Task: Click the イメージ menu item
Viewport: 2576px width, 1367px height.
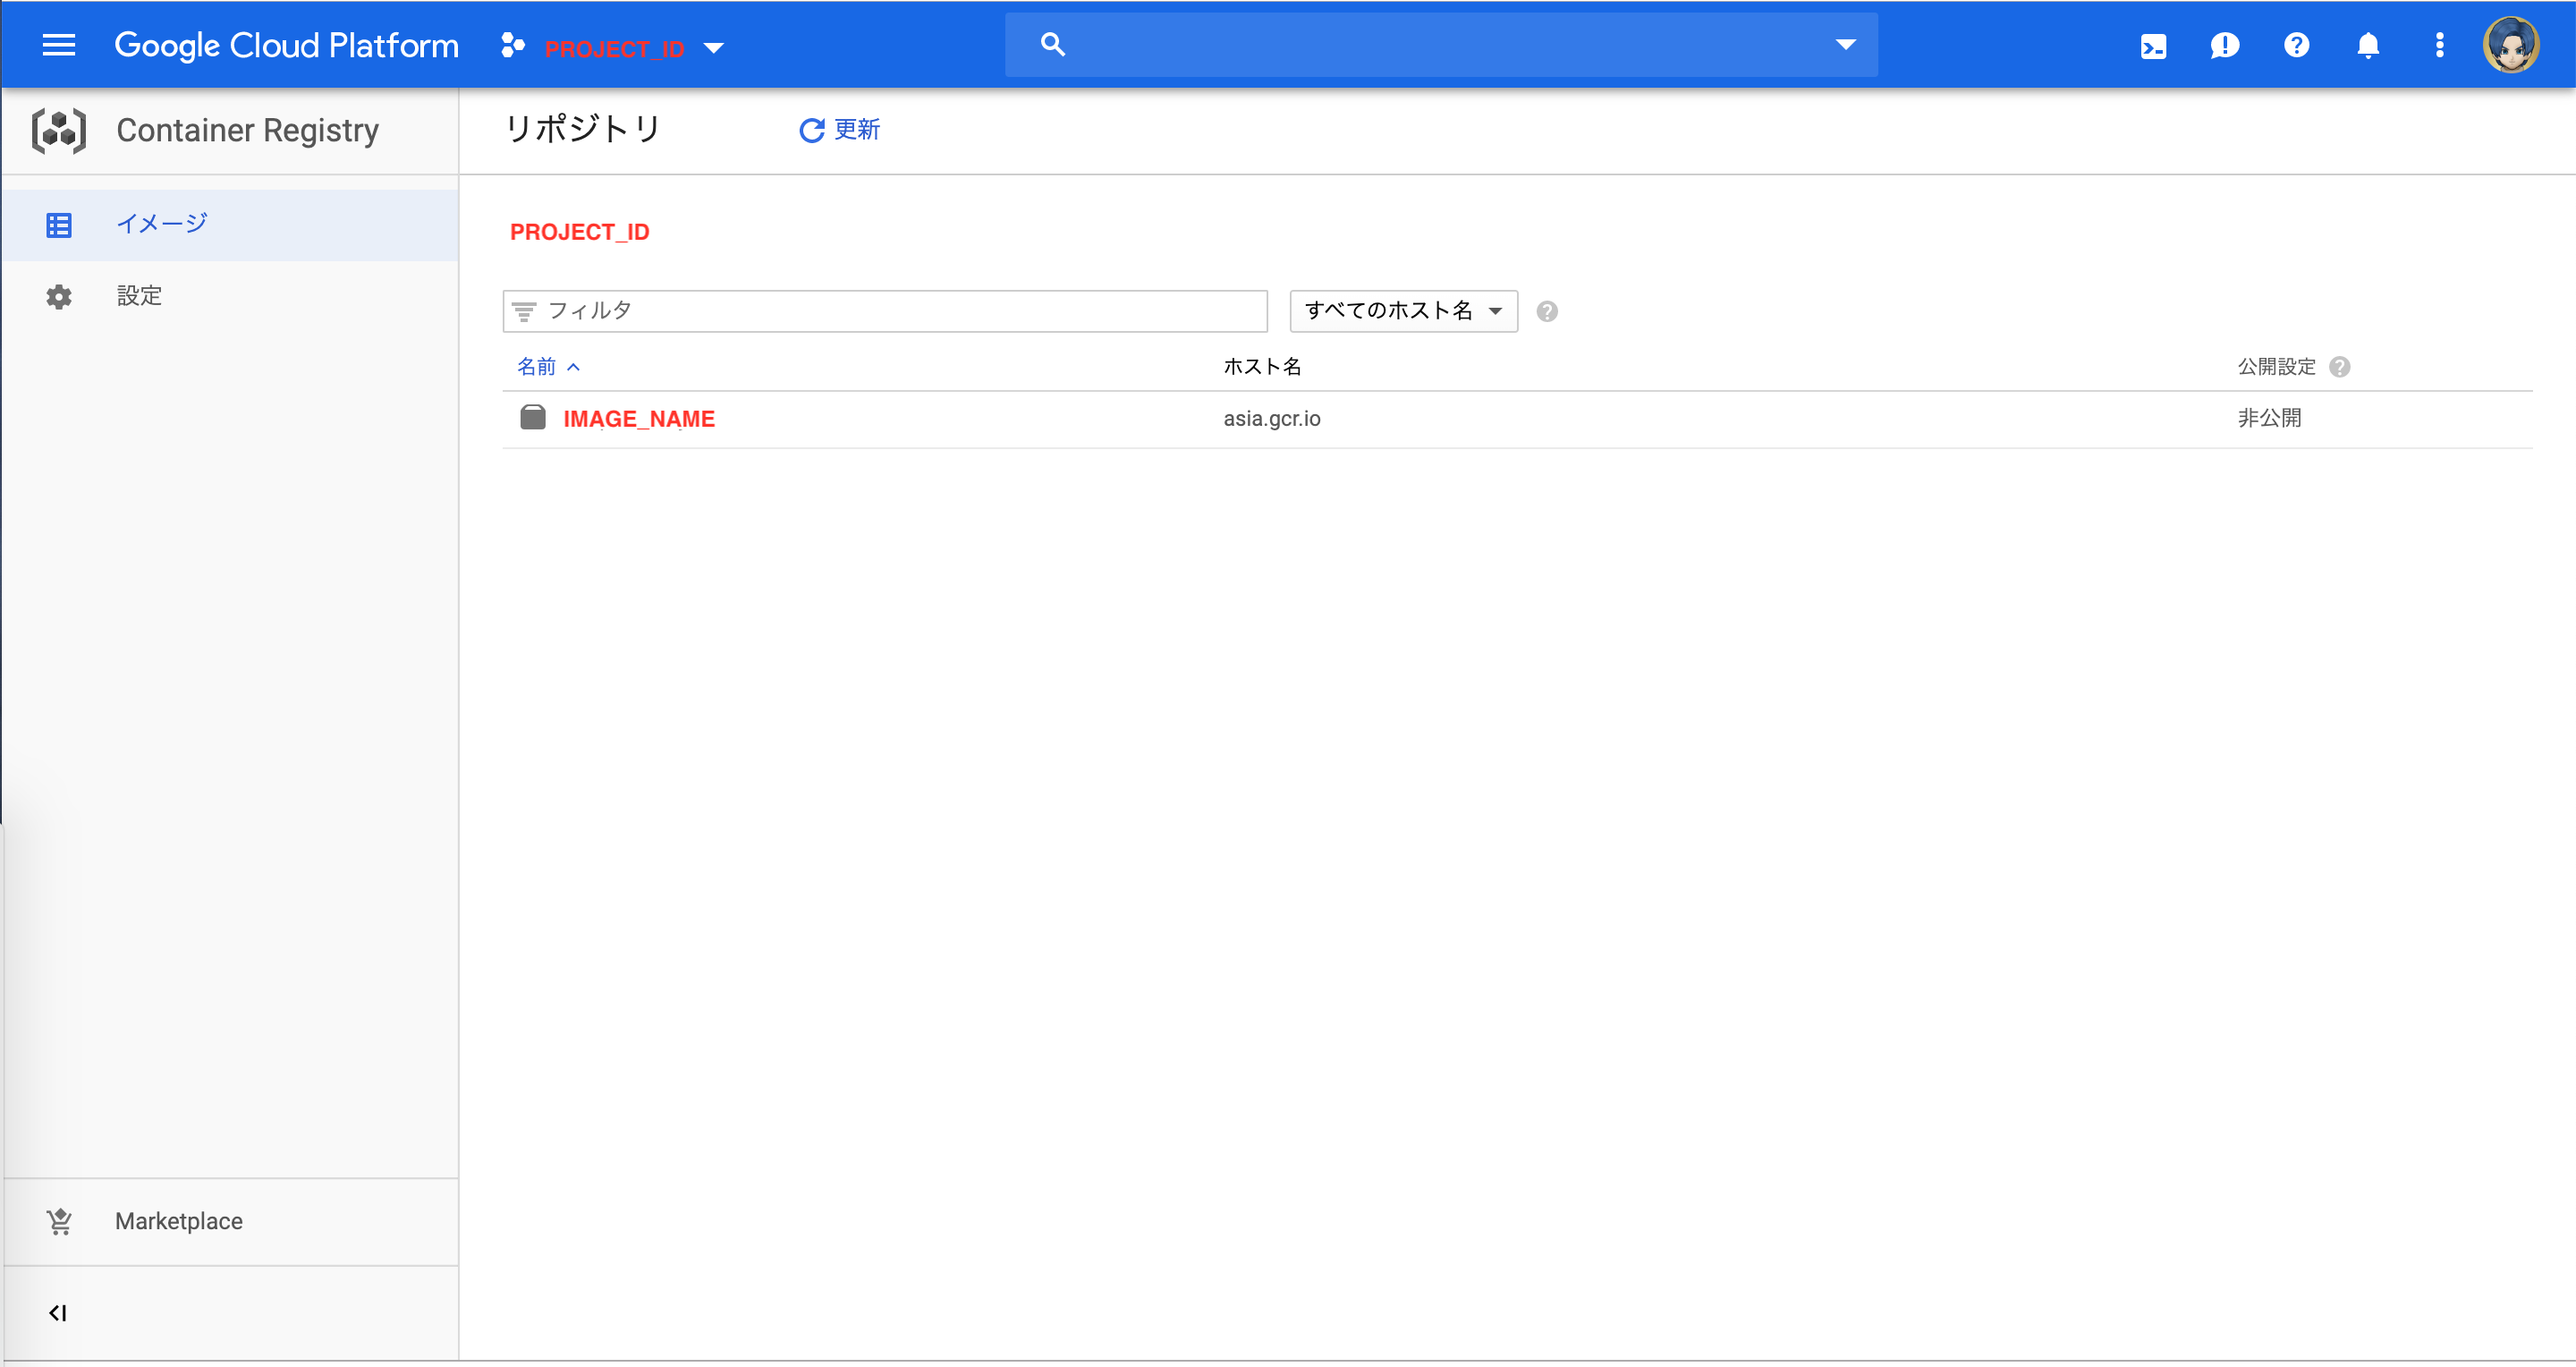Action: pyautogui.click(x=162, y=224)
